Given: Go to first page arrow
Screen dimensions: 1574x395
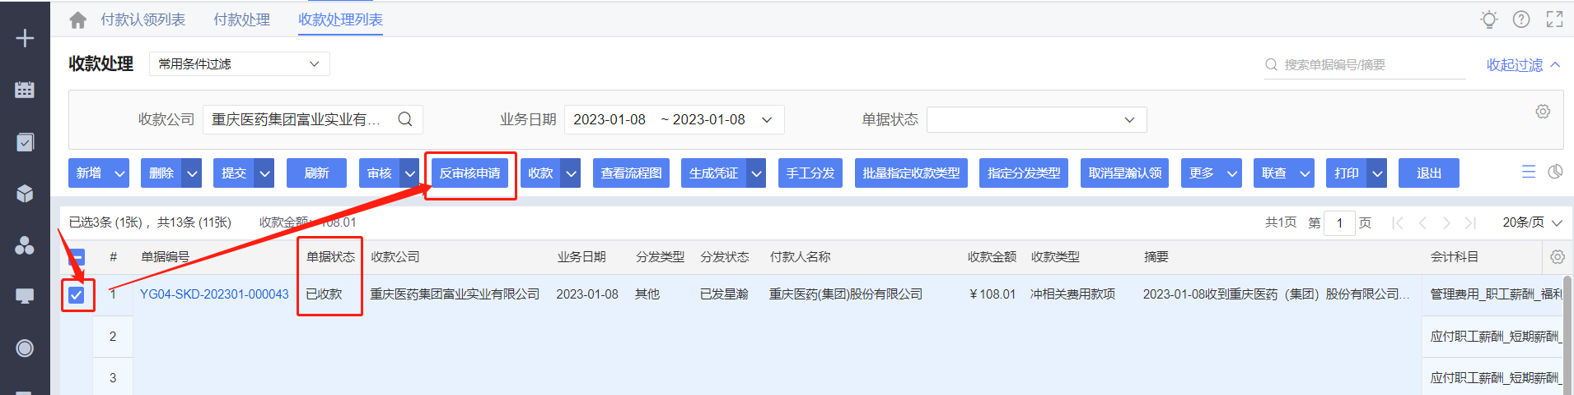Looking at the screenshot, I should tap(1398, 223).
